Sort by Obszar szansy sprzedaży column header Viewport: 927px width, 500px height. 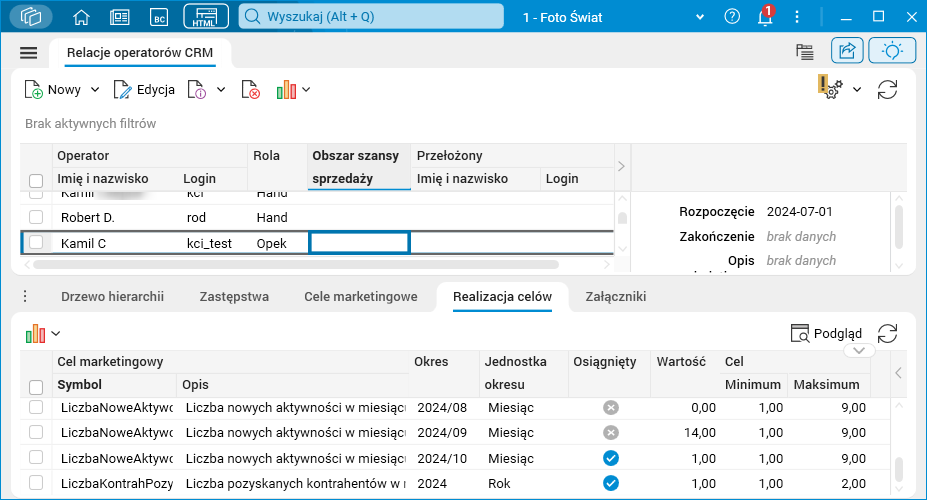[x=359, y=167]
